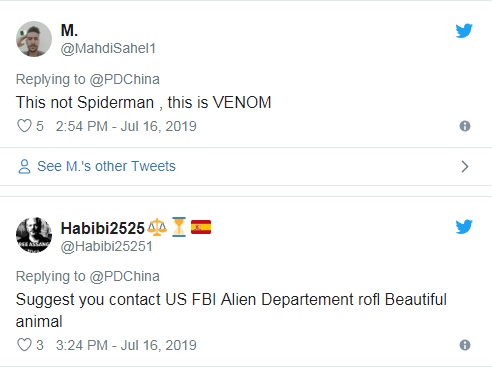Click person icon beside See M.'s other Tweets

tap(24, 167)
